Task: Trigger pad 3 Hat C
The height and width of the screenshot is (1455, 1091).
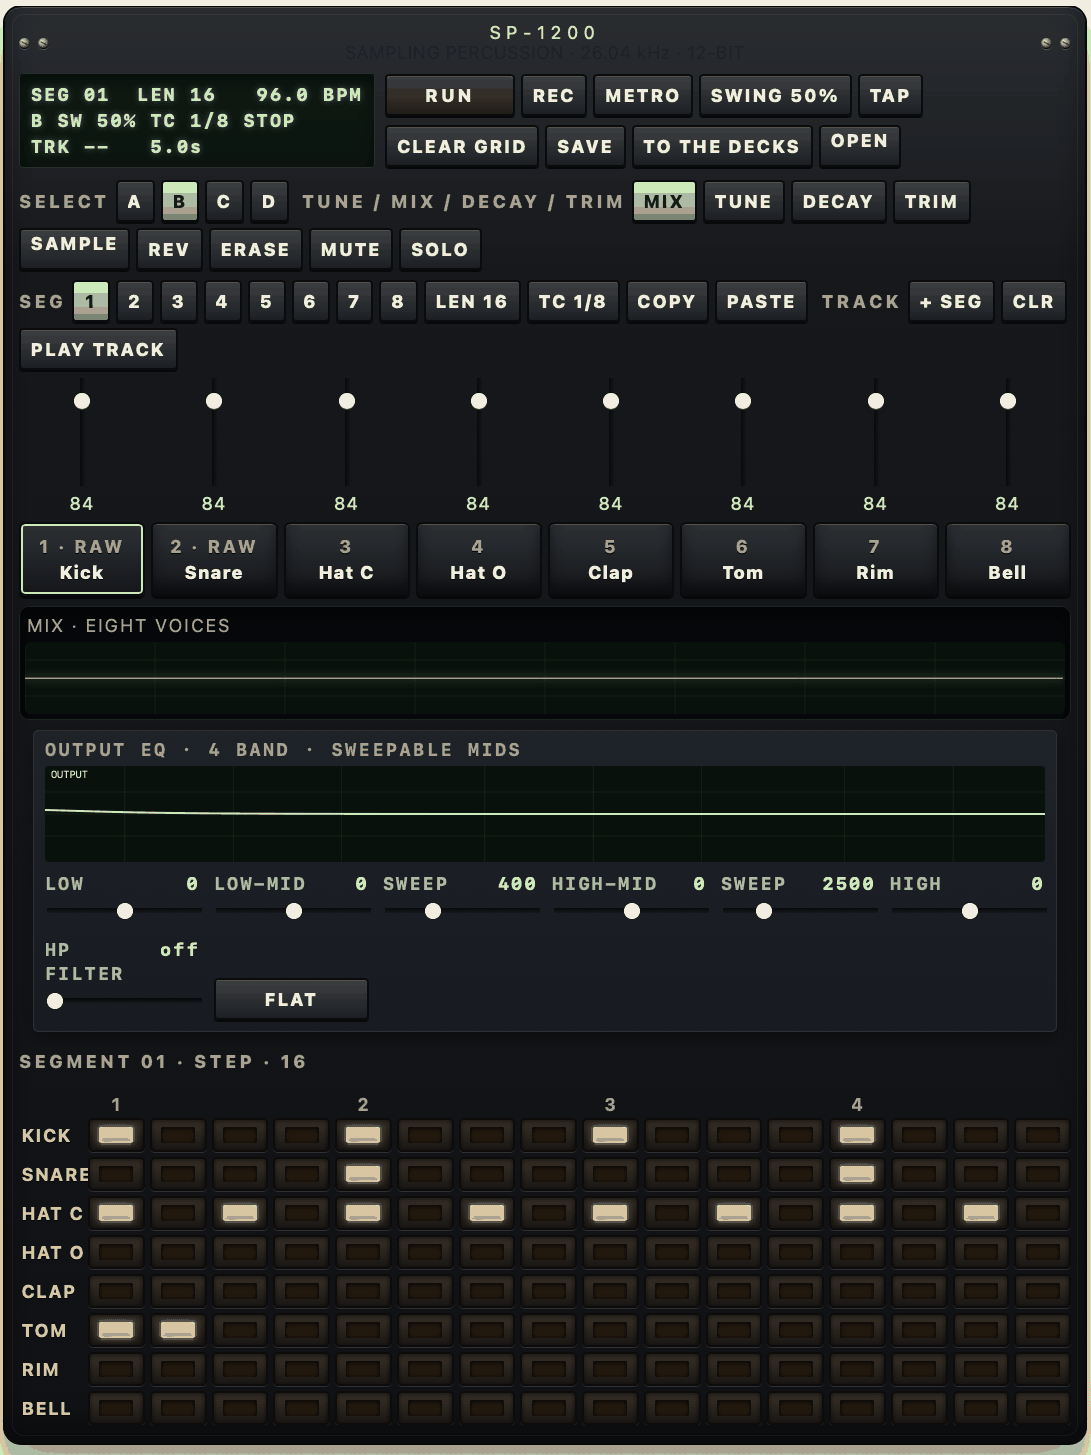Action: pyautogui.click(x=346, y=560)
